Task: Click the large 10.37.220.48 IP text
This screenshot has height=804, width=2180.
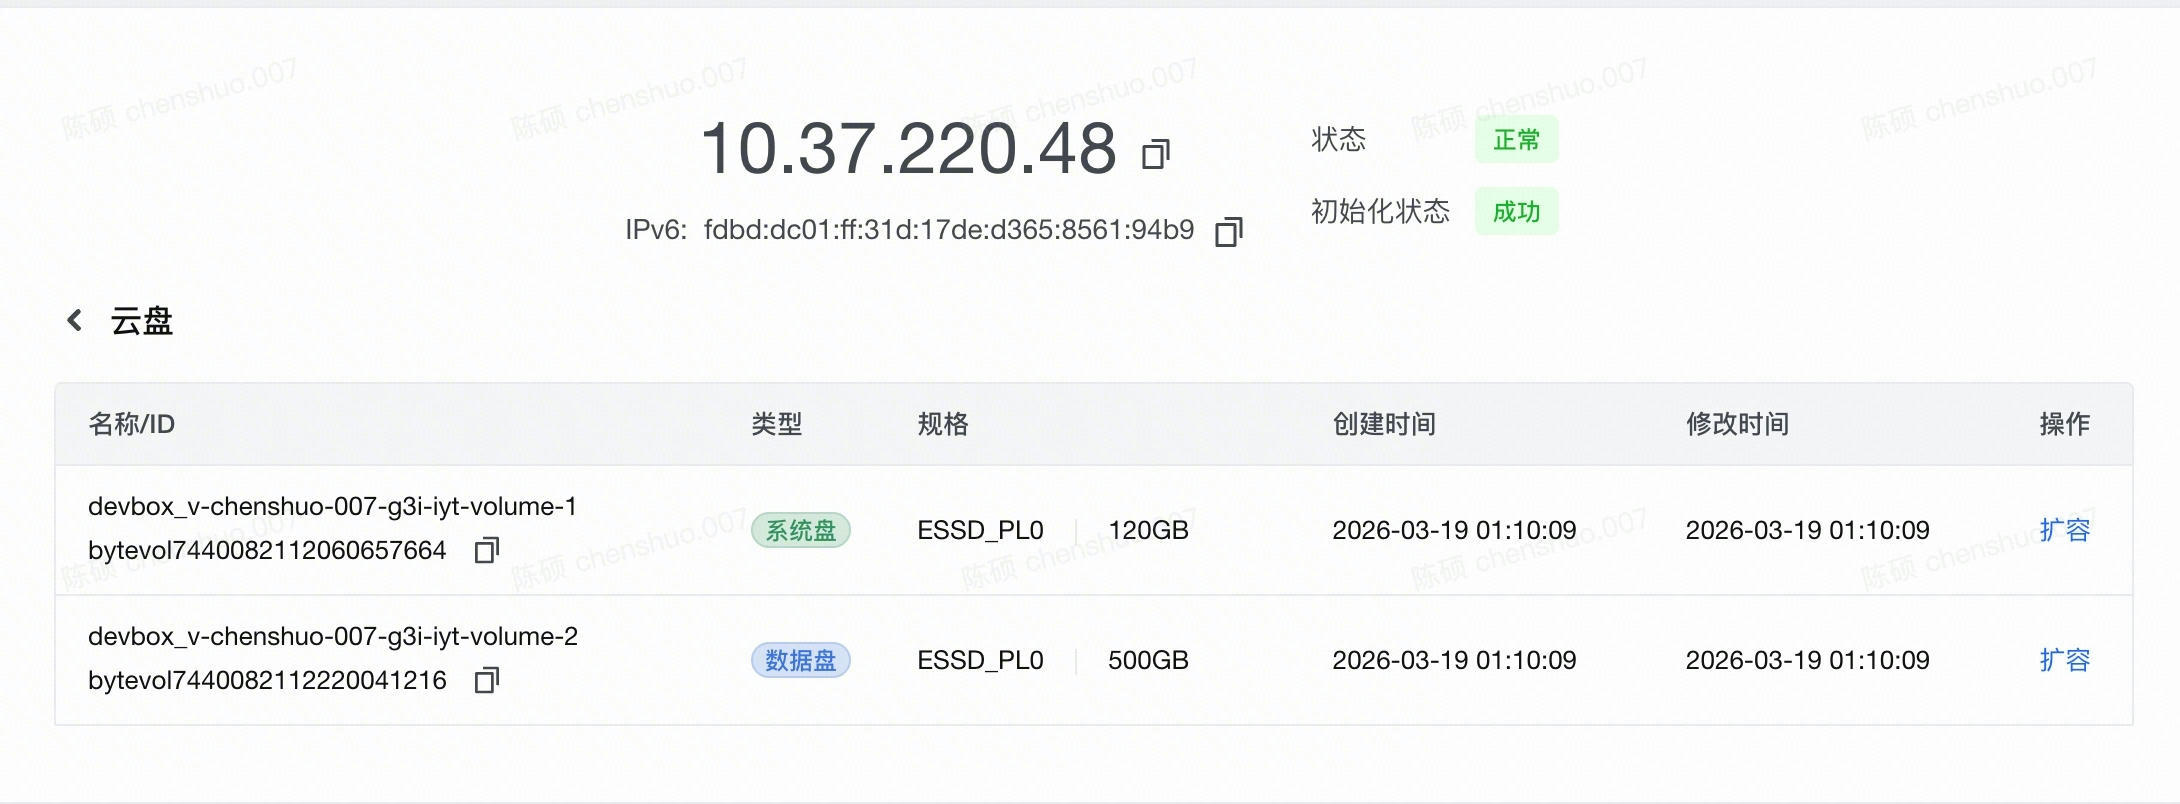Action: tap(908, 148)
